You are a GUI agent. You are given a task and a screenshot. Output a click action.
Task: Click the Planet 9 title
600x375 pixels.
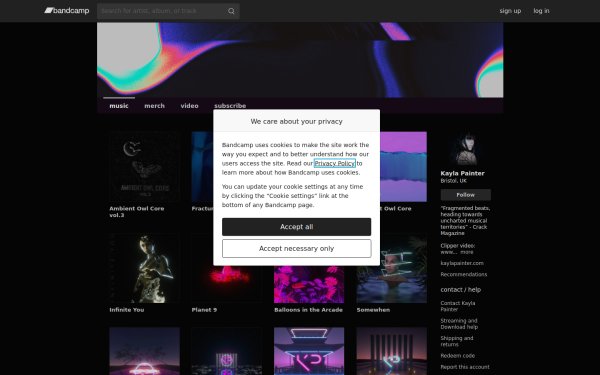[x=204, y=310]
